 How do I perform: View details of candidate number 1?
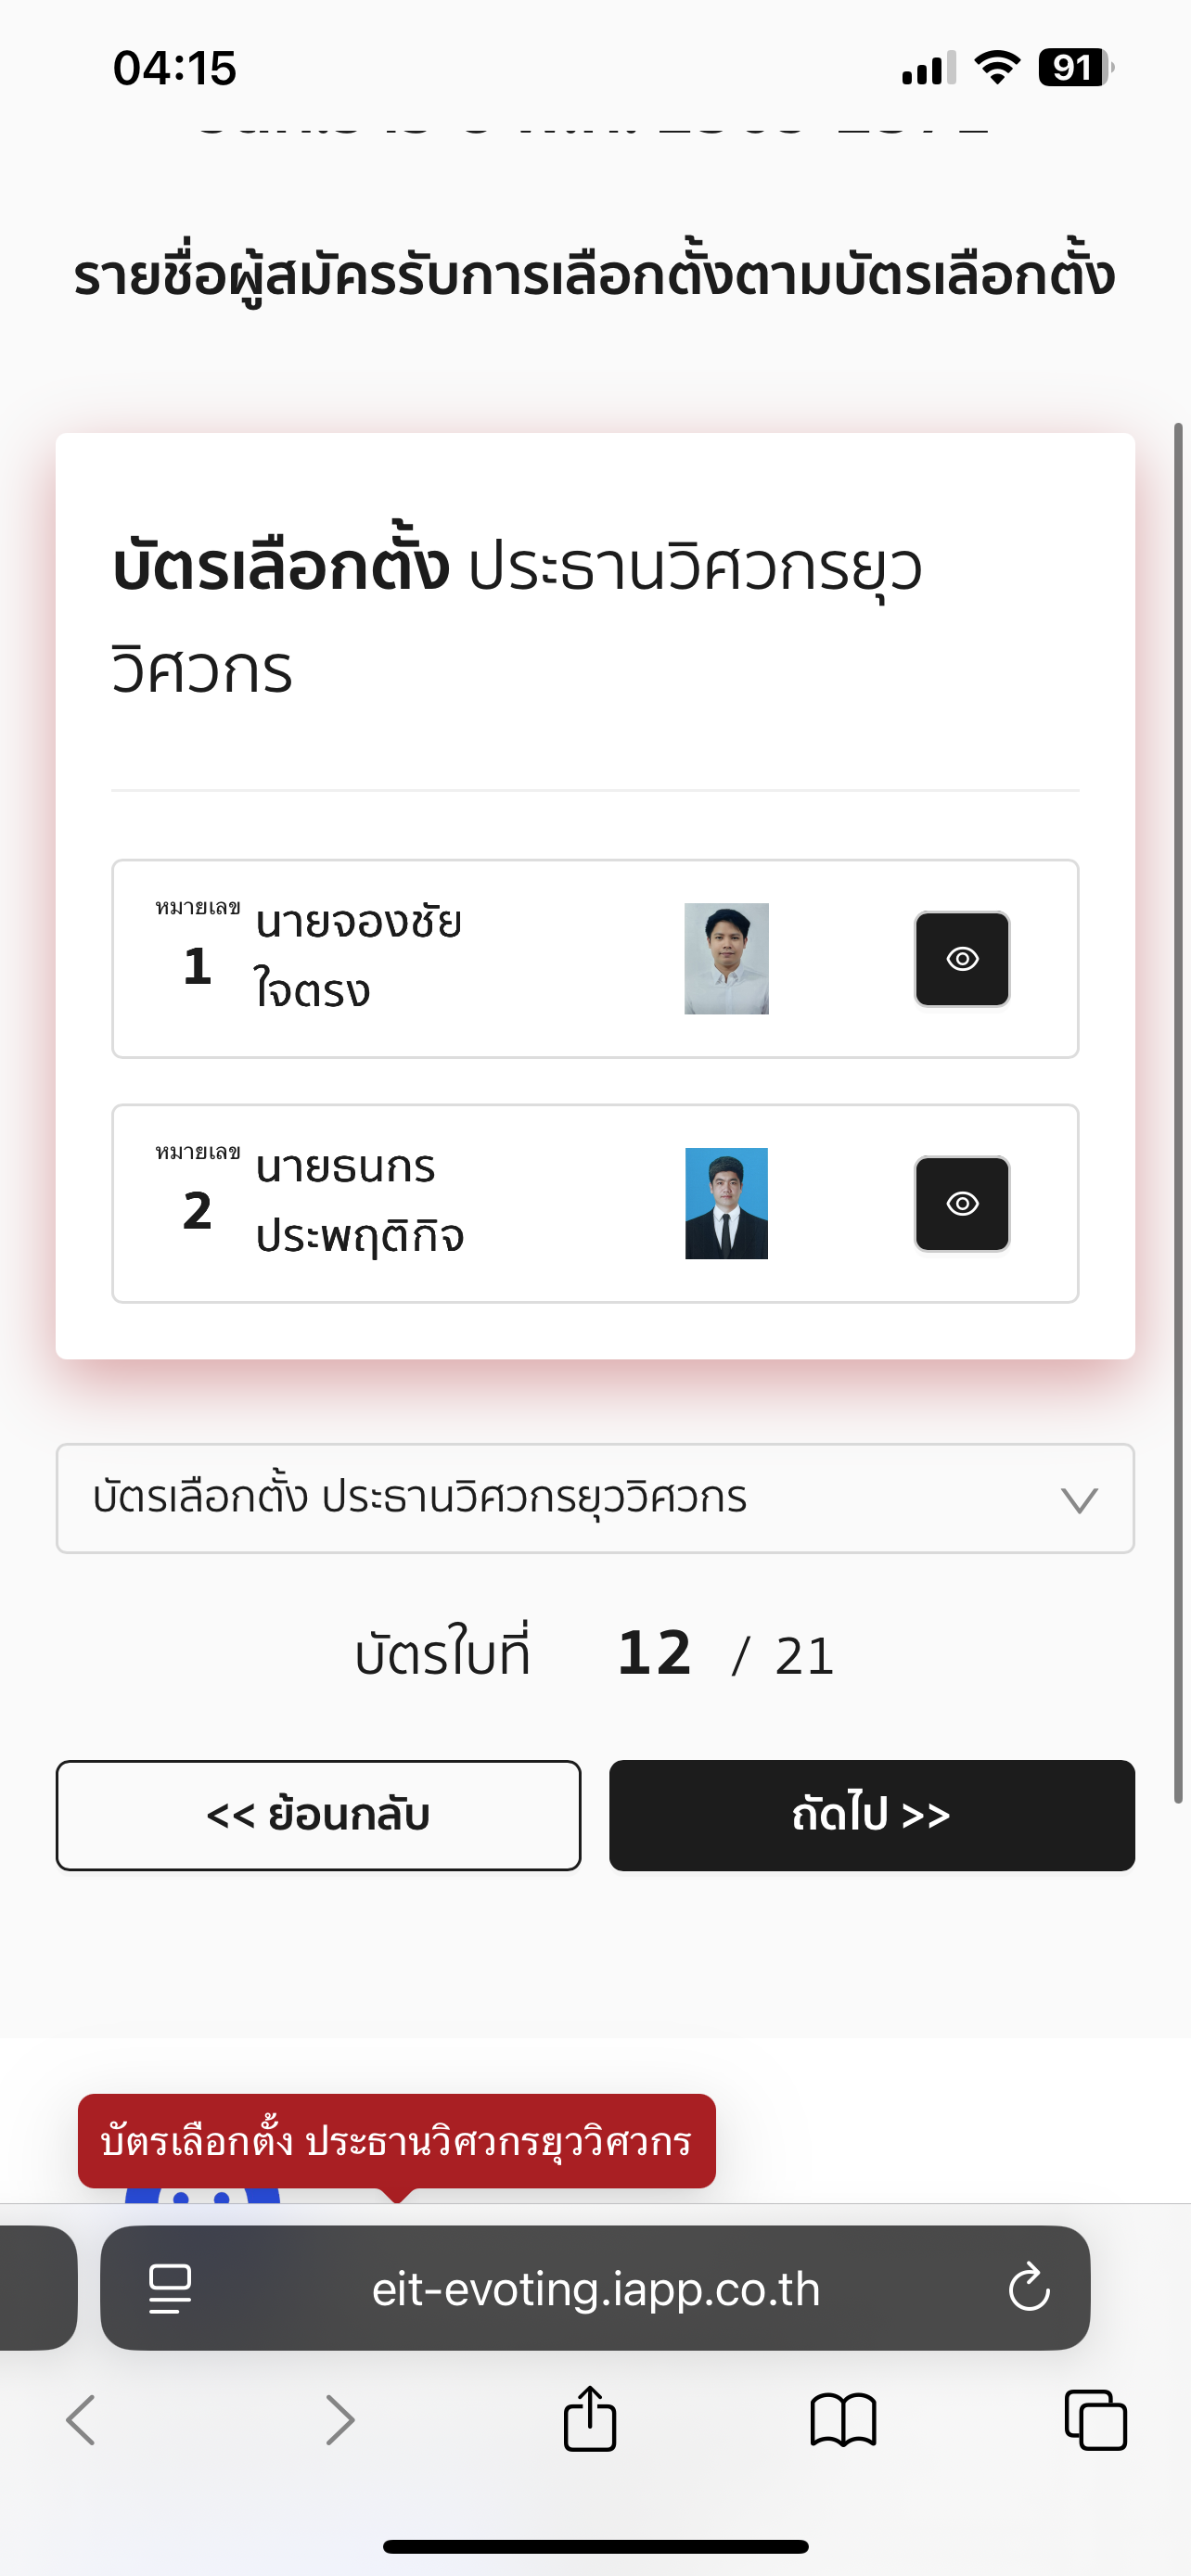962,959
